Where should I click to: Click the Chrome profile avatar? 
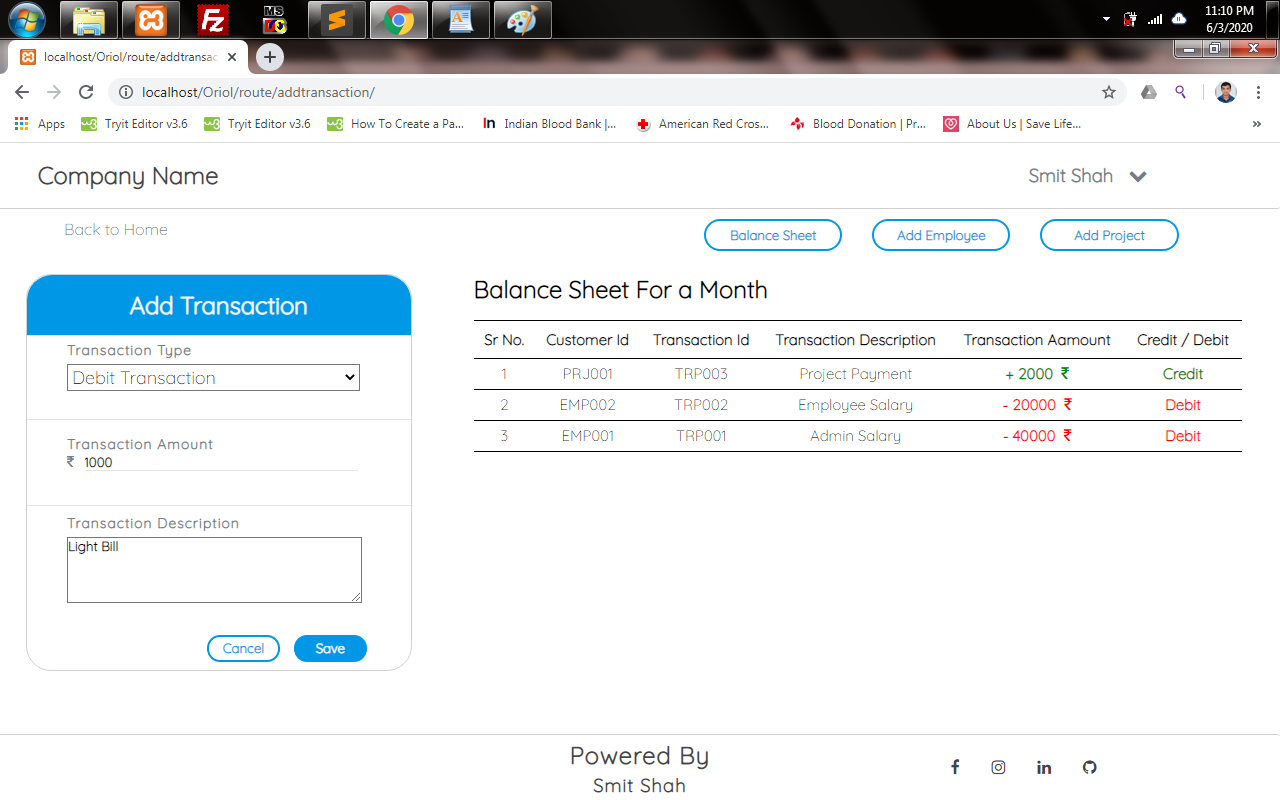tap(1226, 92)
